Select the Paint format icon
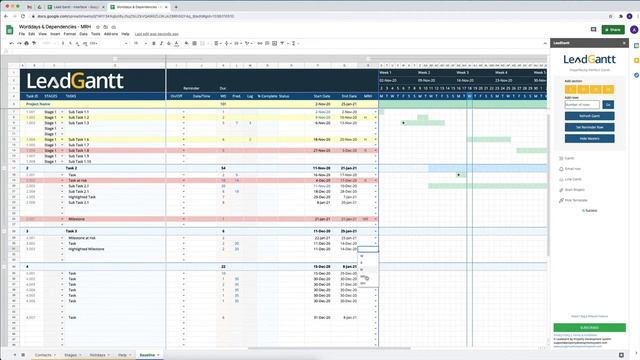 pyautogui.click(x=34, y=43)
